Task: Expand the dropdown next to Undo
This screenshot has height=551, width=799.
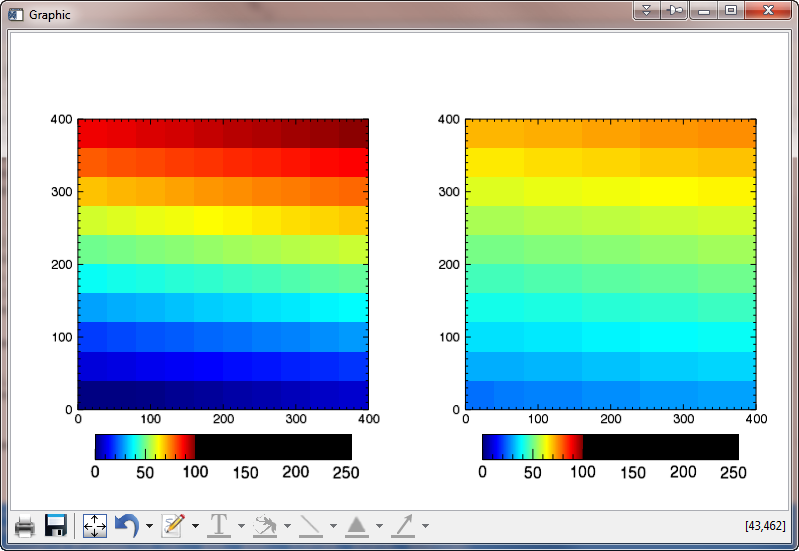Action: coord(149,526)
